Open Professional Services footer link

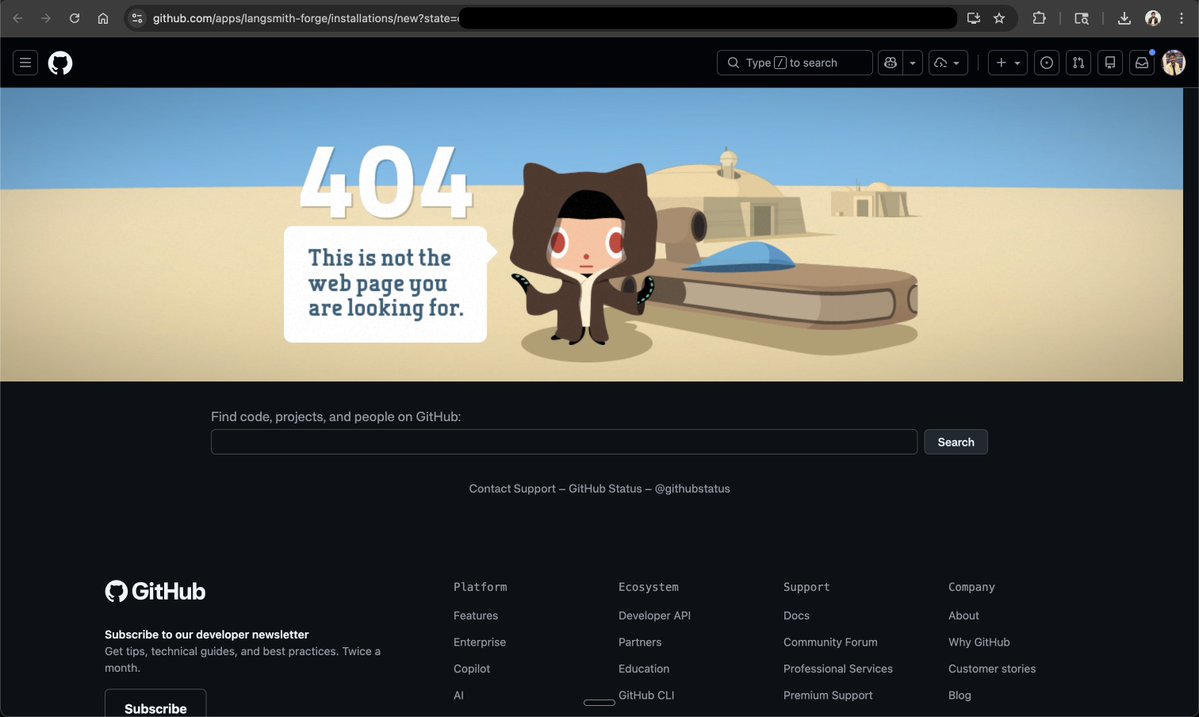point(838,668)
